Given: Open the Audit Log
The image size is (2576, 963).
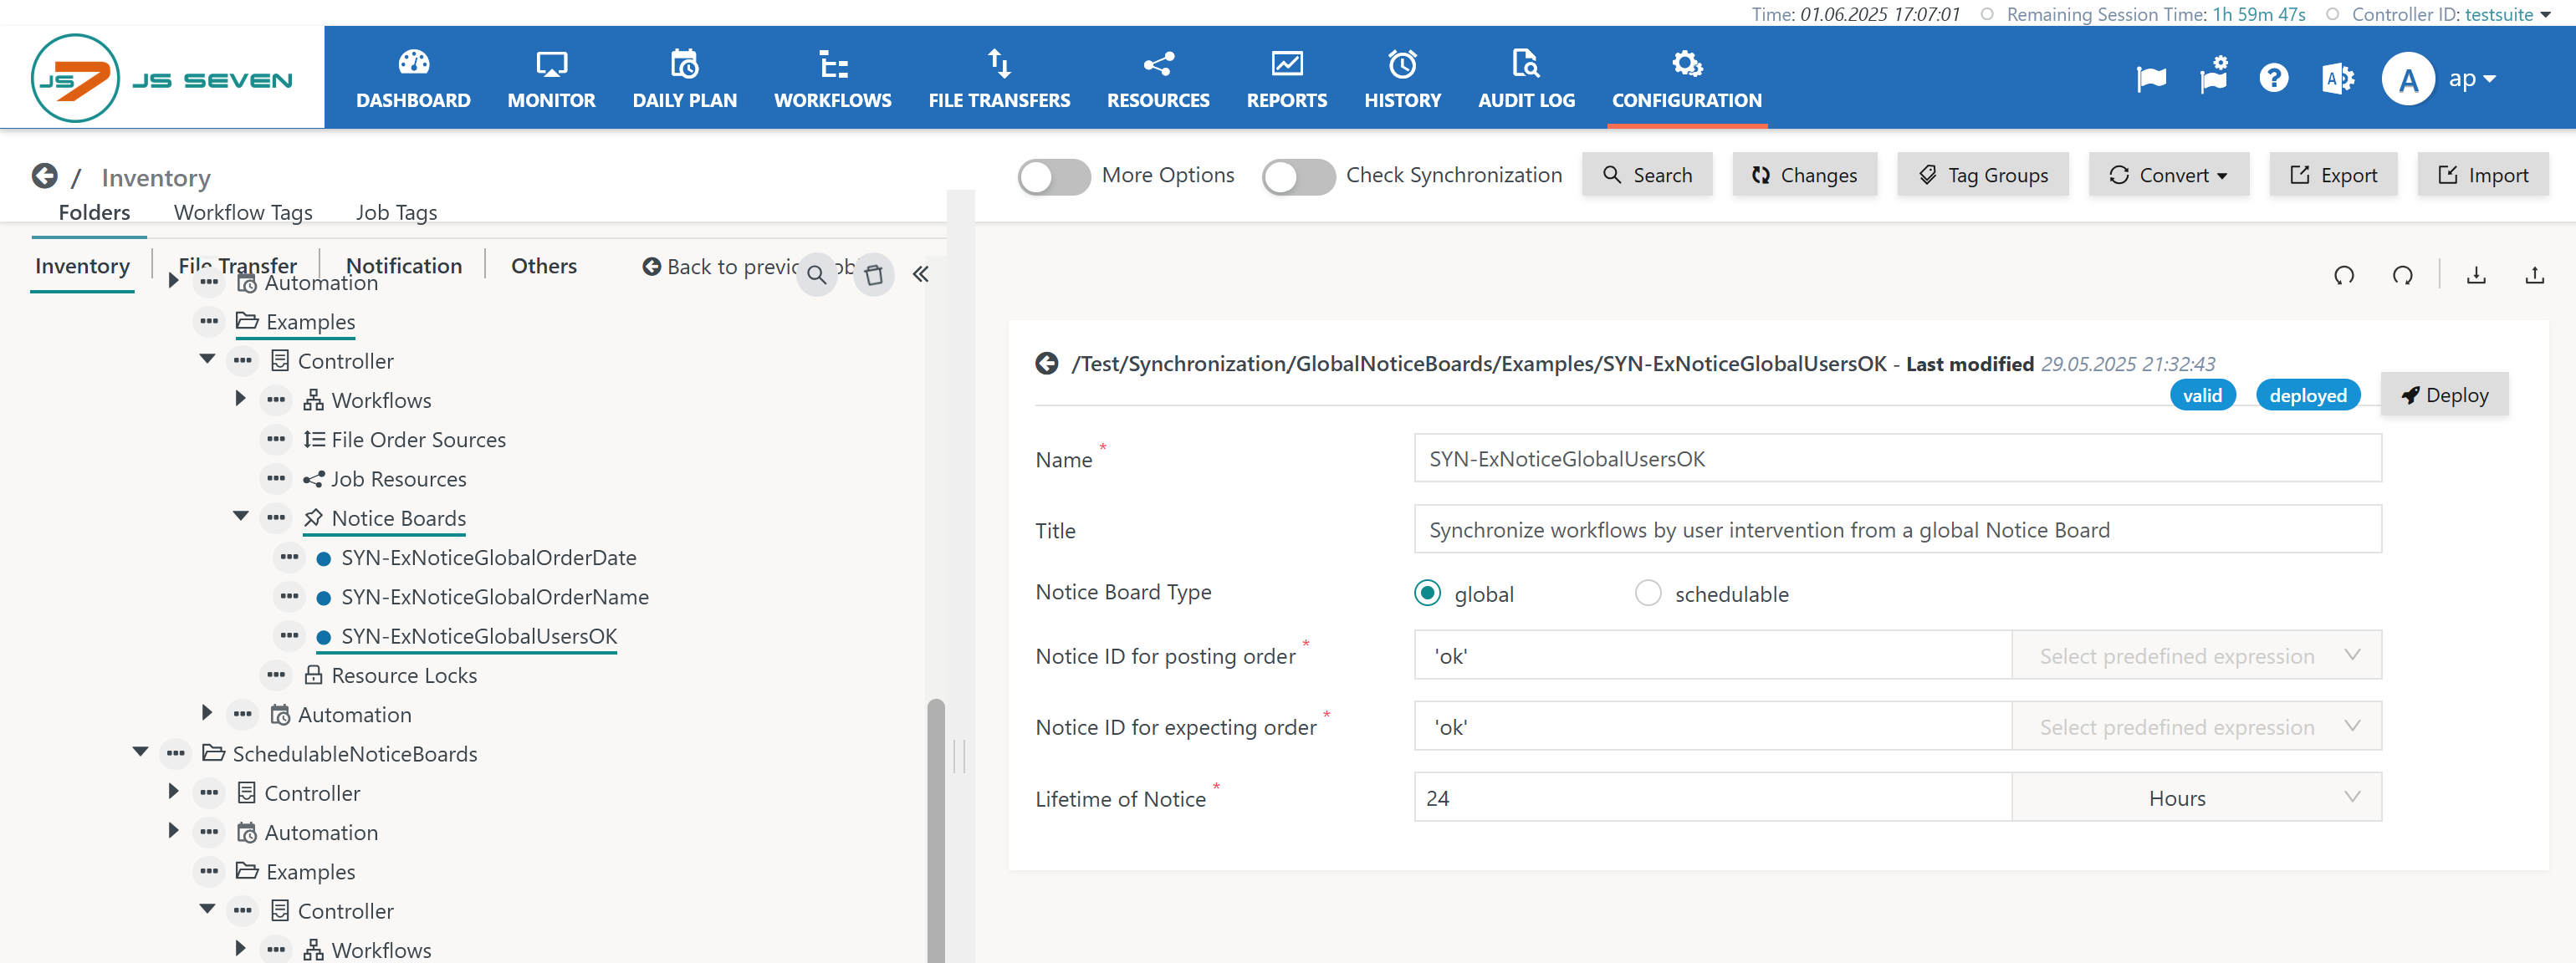Looking at the screenshot, I should coord(1526,79).
